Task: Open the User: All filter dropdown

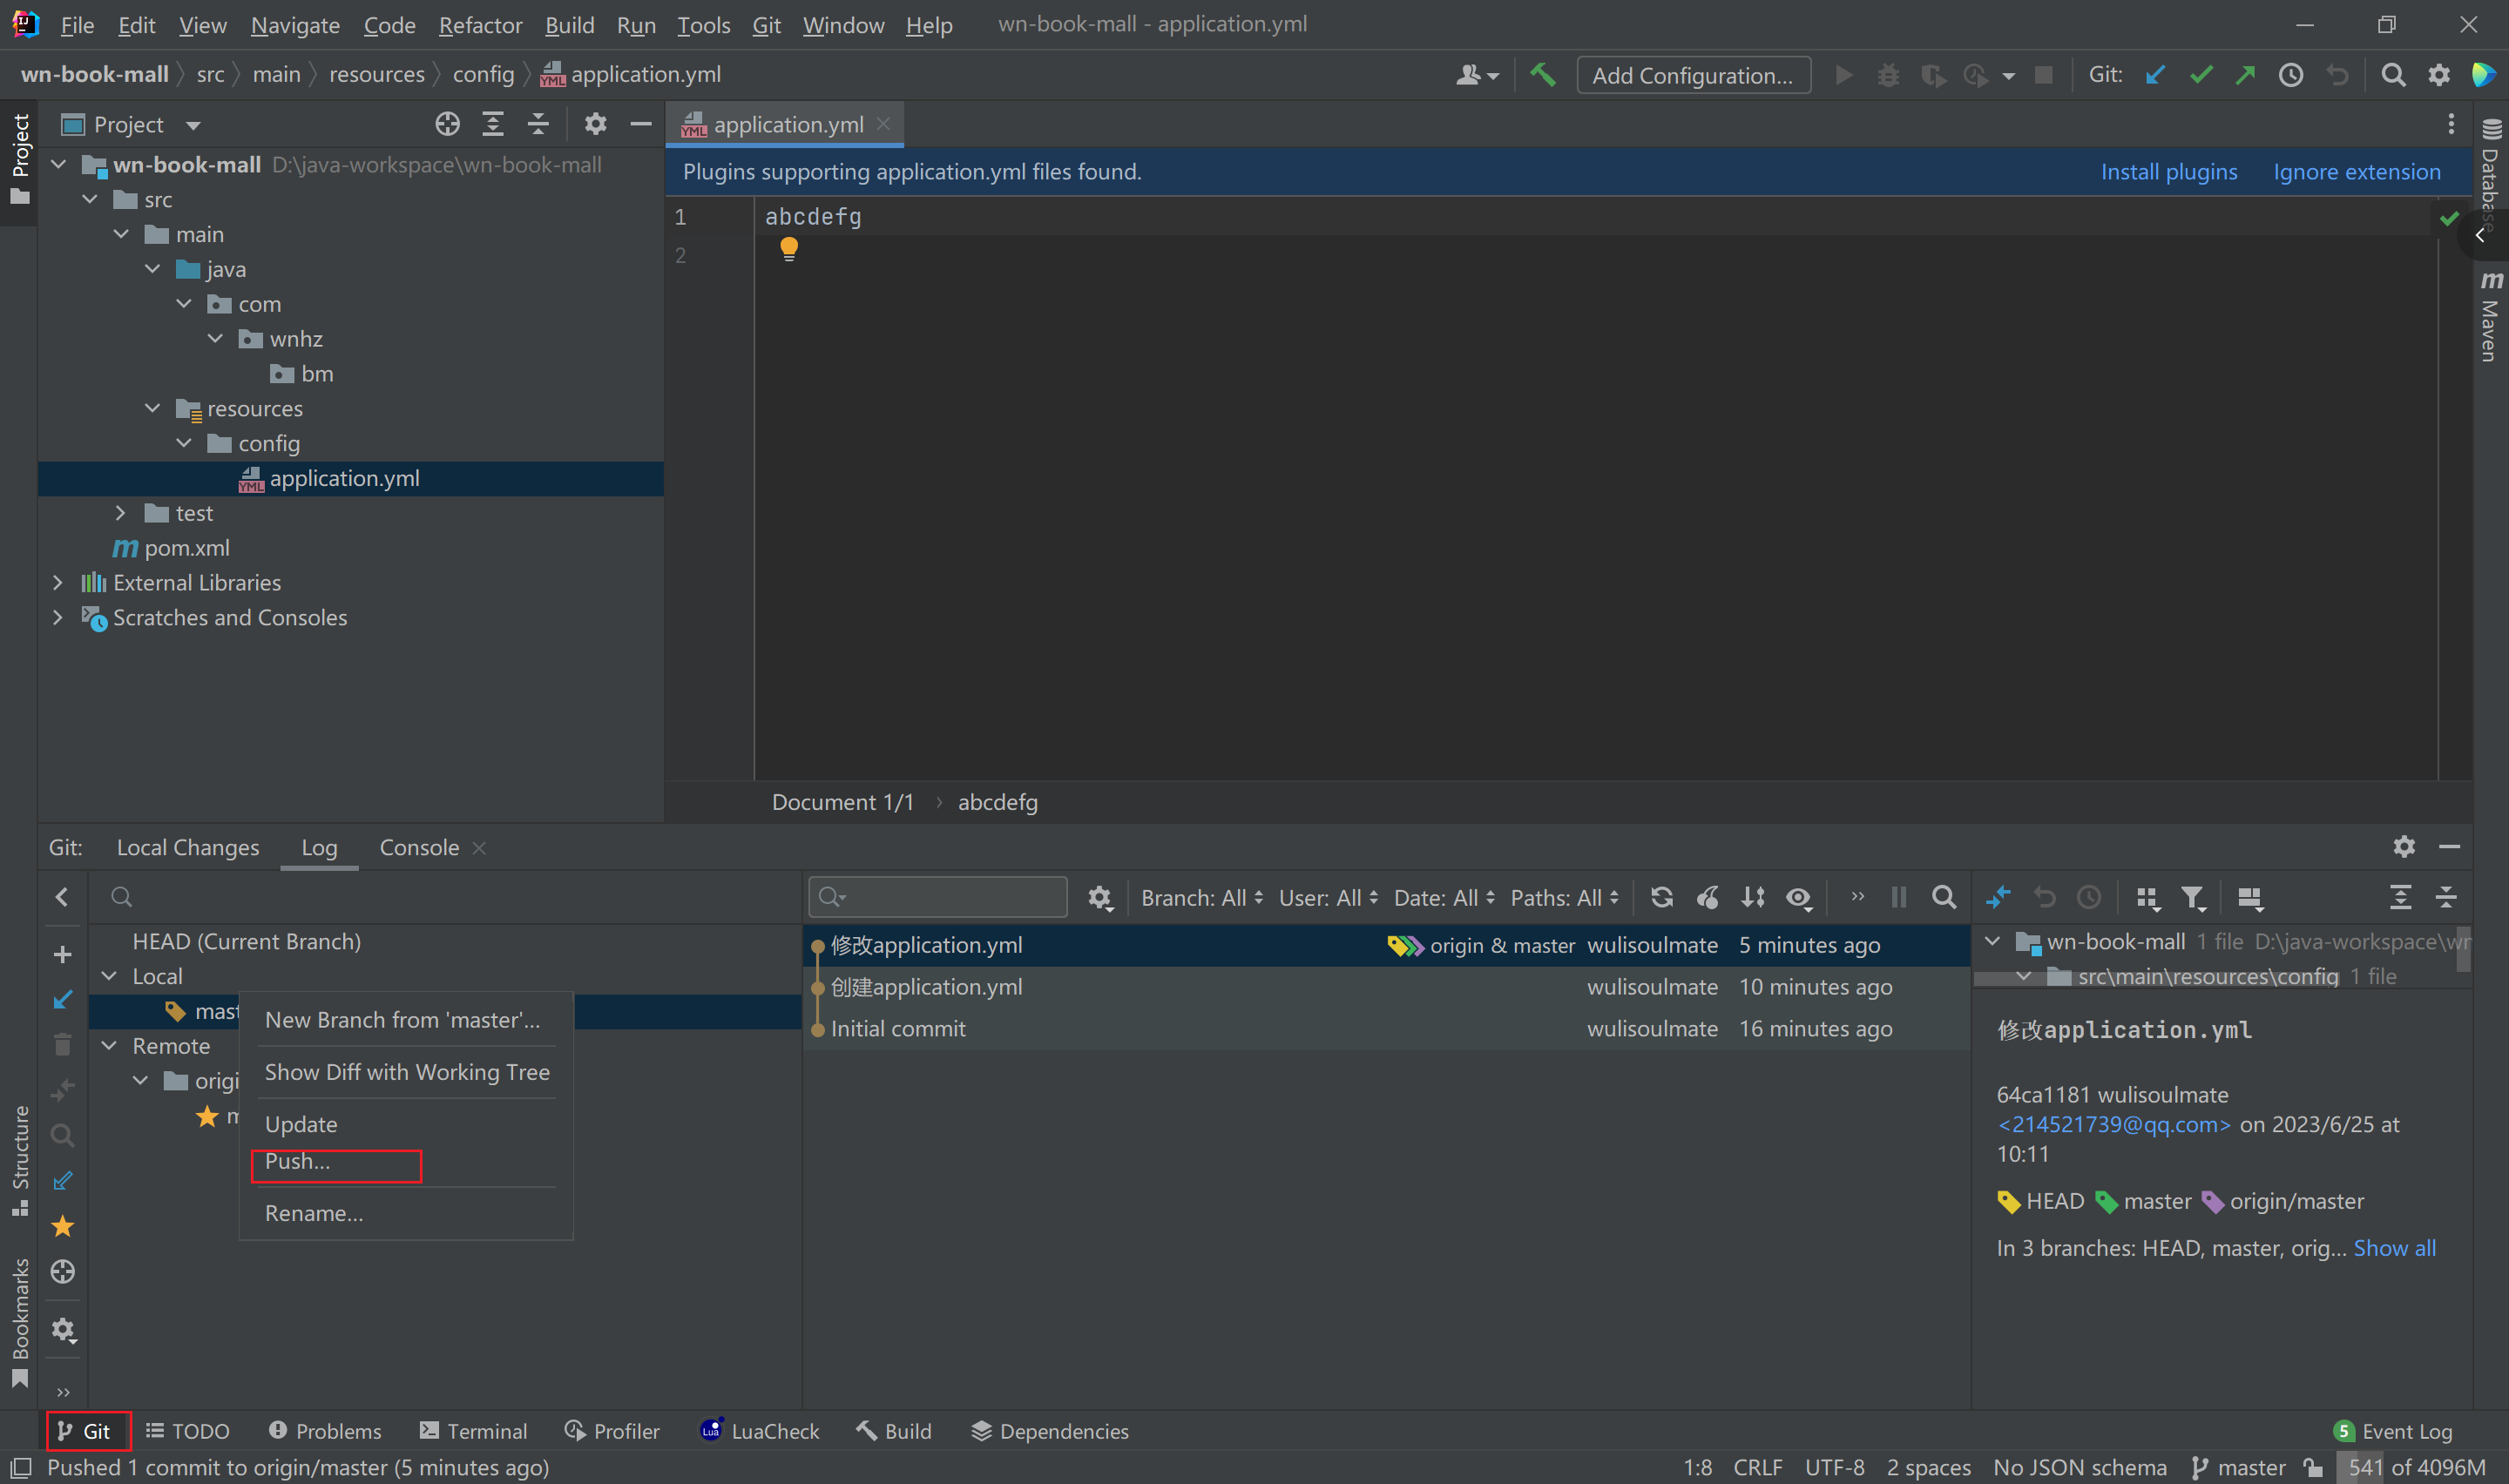Action: point(1328,897)
